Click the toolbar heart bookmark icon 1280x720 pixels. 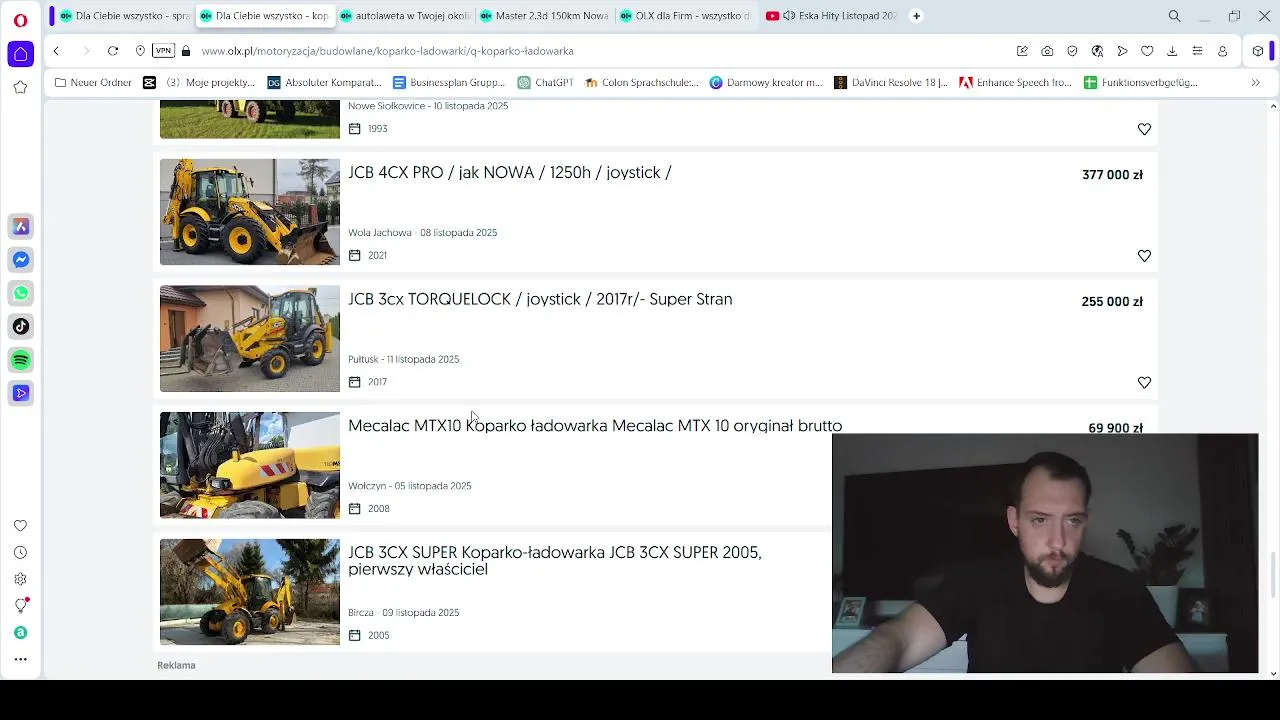(x=1147, y=51)
